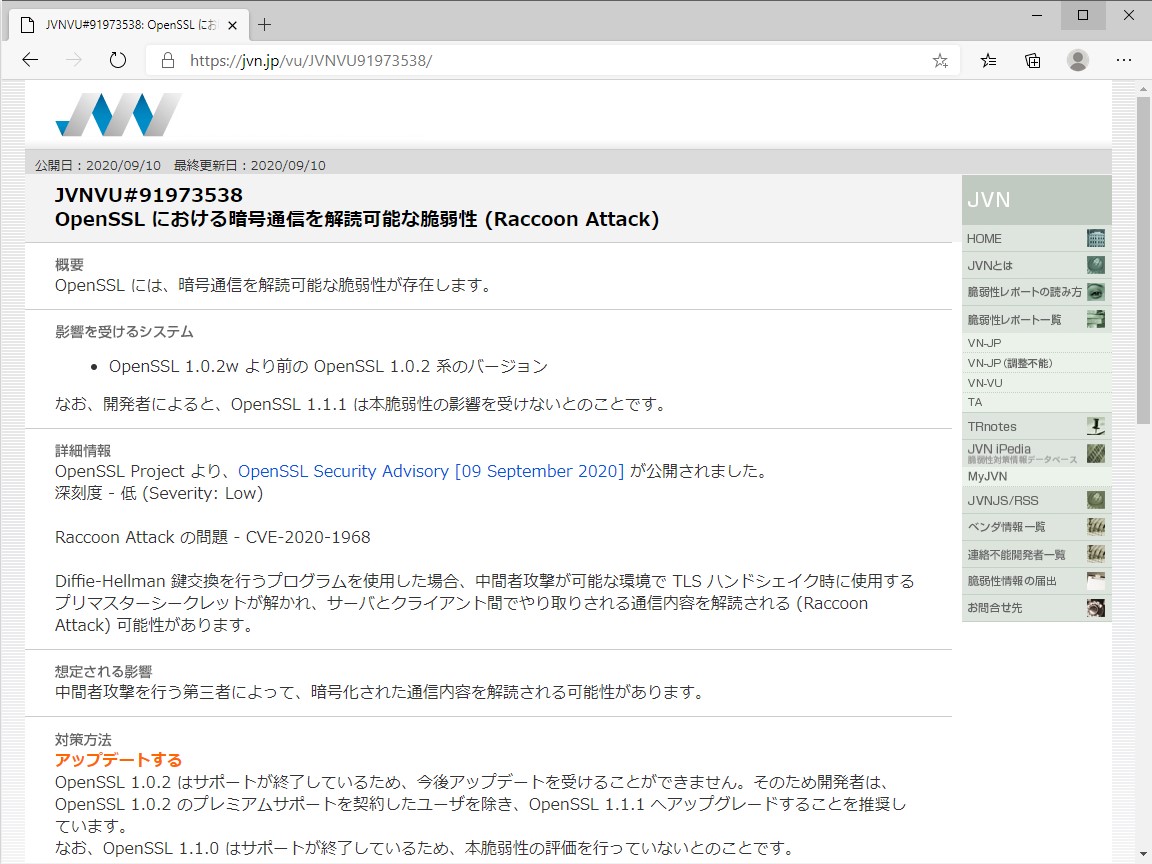Go back with the browser back arrow
The image size is (1152, 864).
tap(30, 60)
